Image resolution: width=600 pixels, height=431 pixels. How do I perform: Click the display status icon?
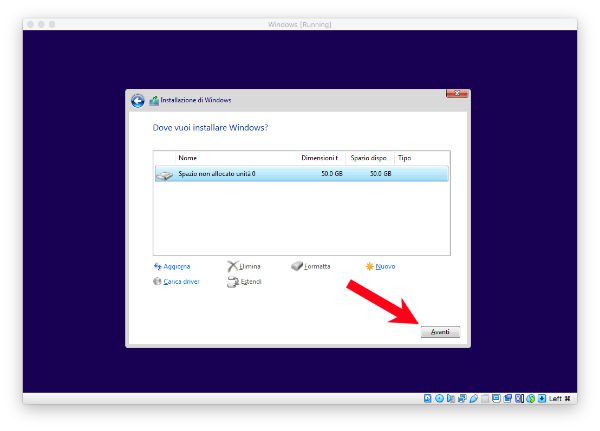tap(496, 398)
